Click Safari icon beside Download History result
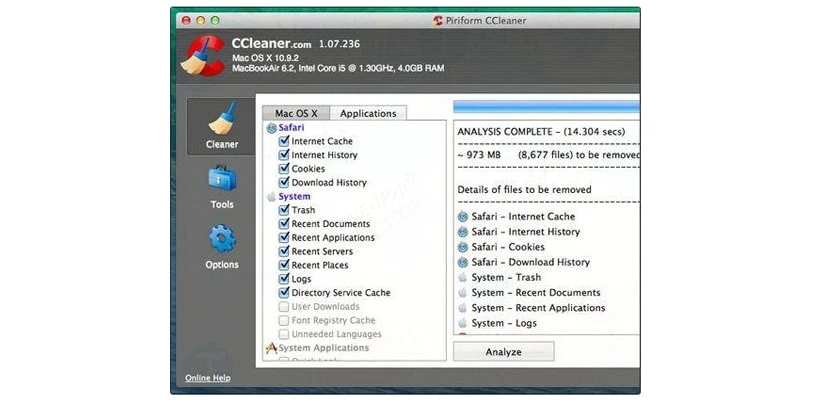This screenshot has height=400, width=840. [463, 262]
